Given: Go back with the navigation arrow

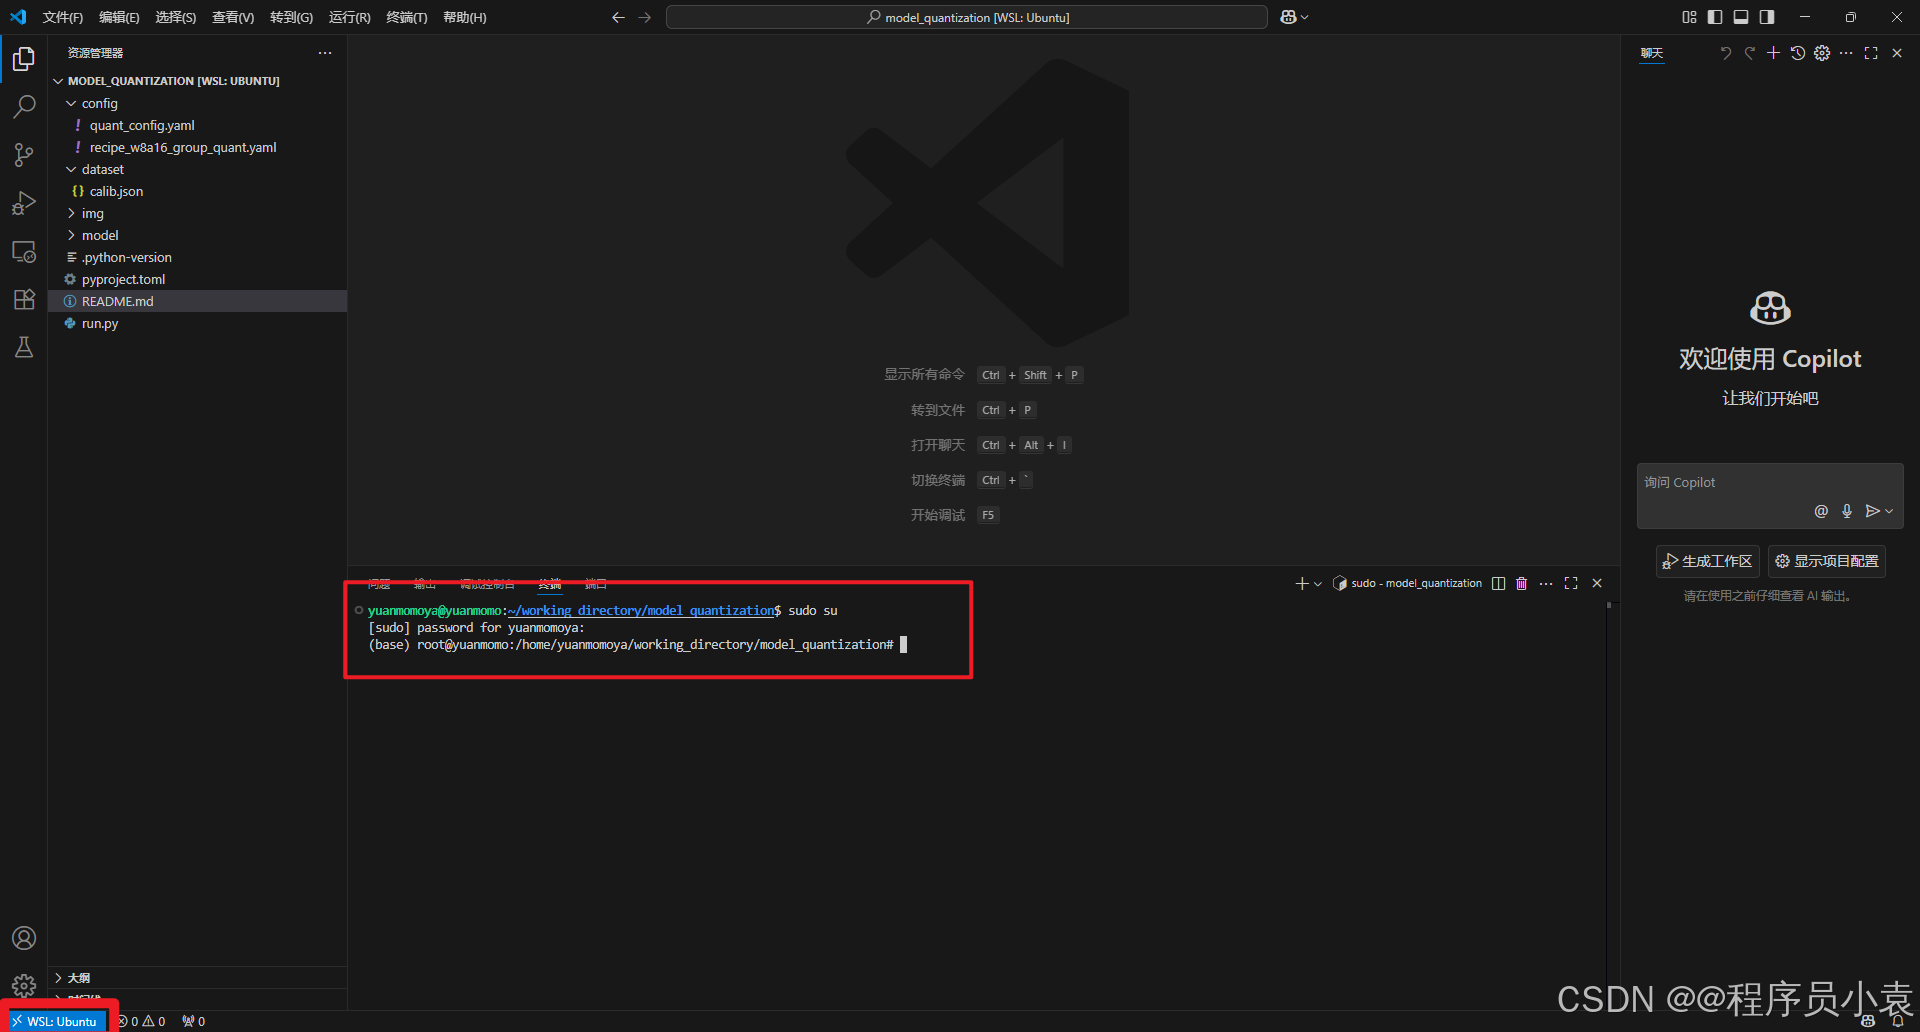Looking at the screenshot, I should click(618, 17).
